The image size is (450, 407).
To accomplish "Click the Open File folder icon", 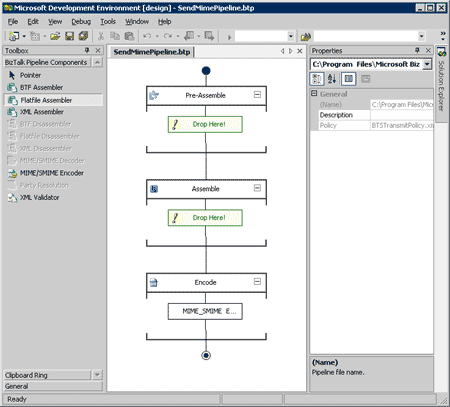I will 55,36.
